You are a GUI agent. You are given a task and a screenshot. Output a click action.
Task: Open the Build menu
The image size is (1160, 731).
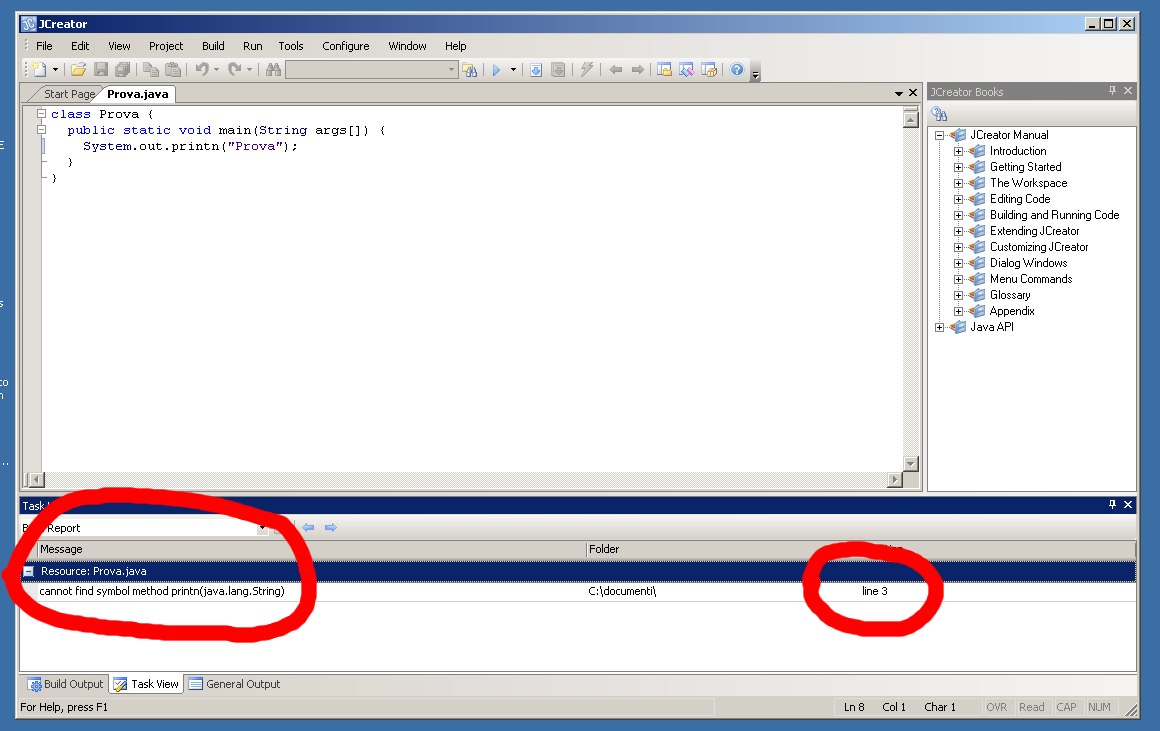pos(213,46)
